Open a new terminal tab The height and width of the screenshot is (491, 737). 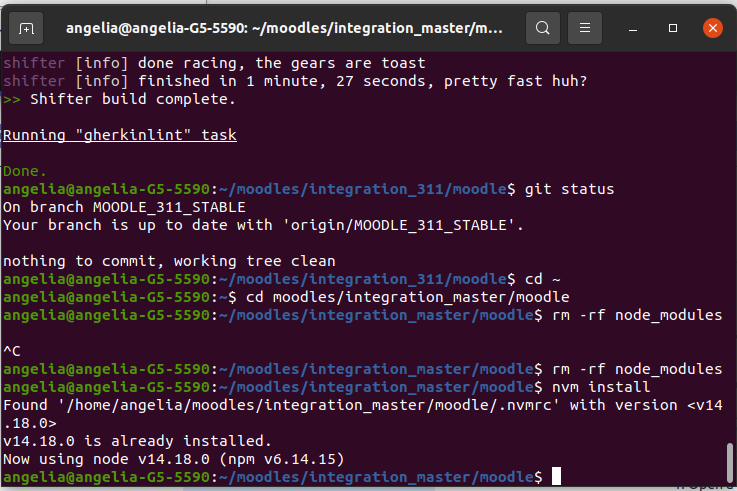point(26,29)
